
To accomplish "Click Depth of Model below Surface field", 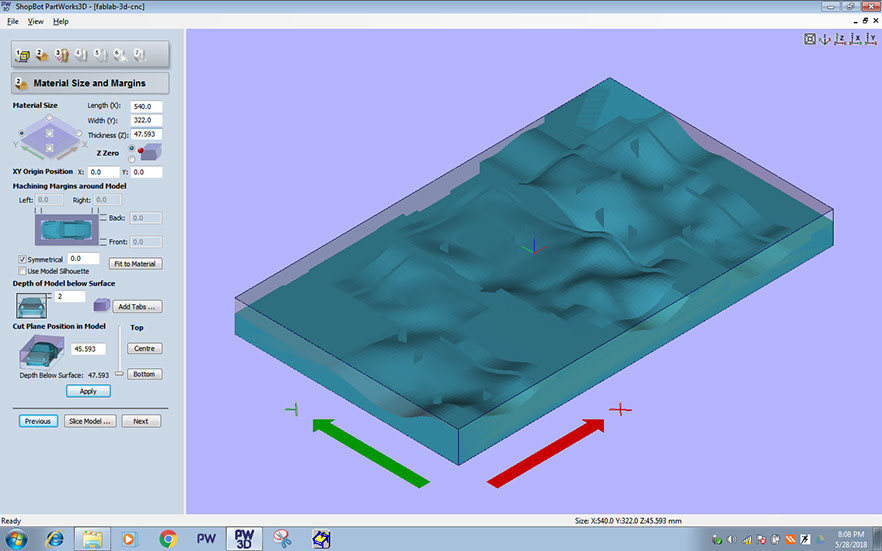I will click(70, 296).
